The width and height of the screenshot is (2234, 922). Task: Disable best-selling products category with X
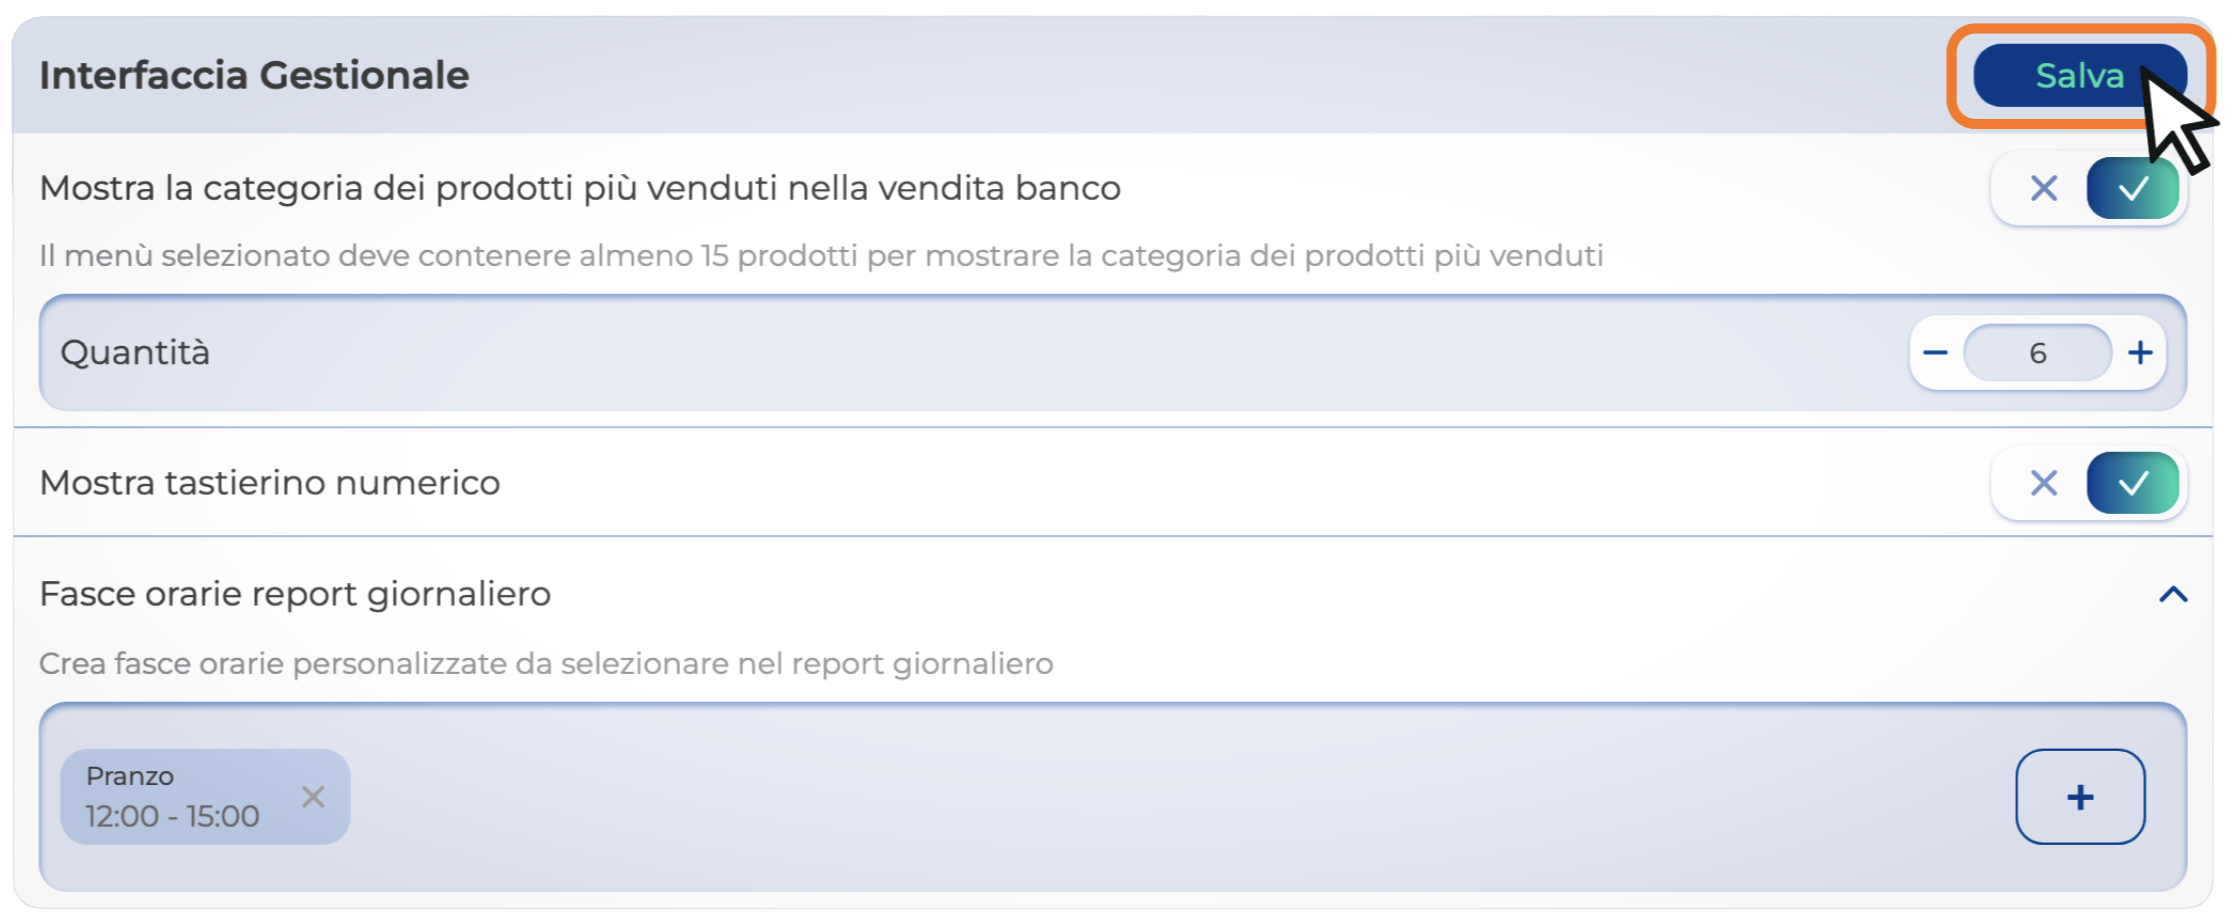point(2043,188)
